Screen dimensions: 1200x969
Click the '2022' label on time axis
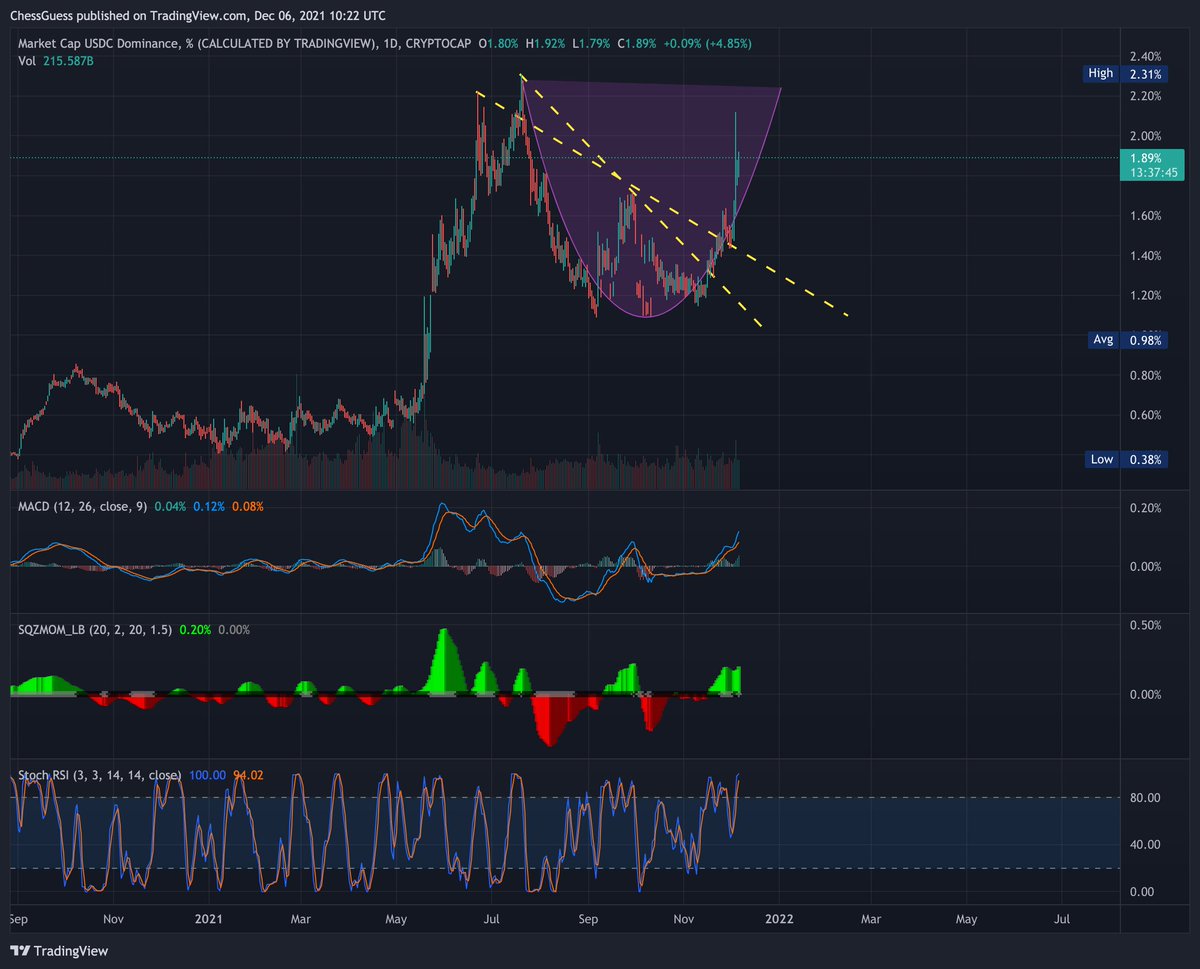click(779, 917)
